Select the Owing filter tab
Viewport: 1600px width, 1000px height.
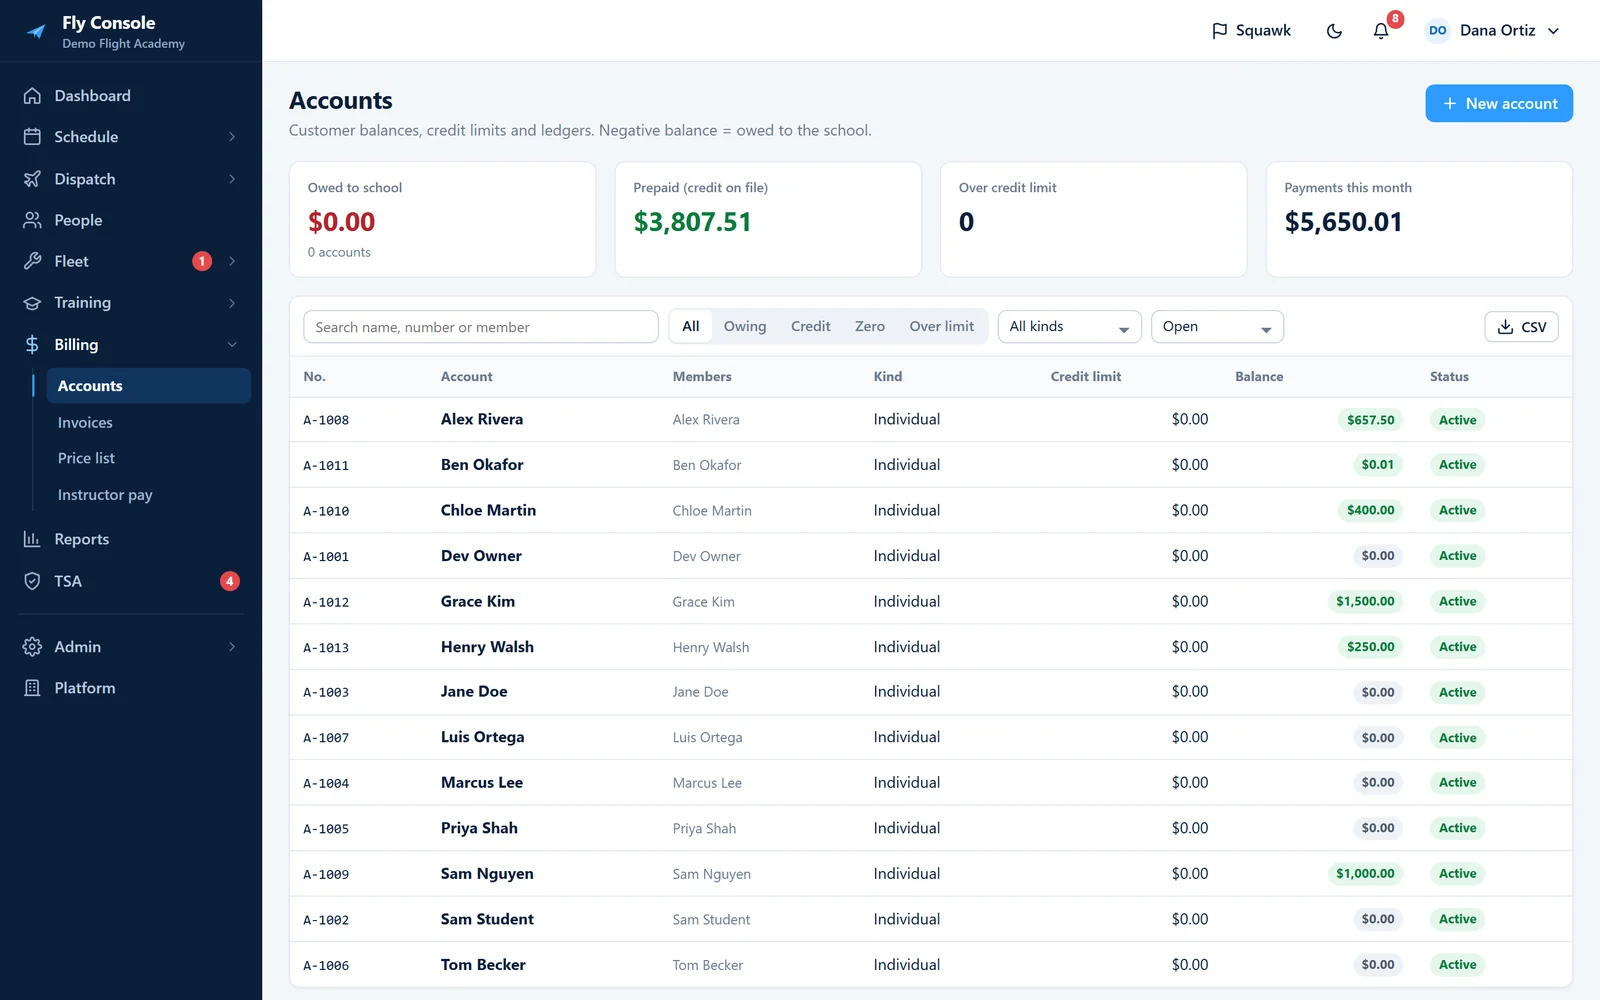pyautogui.click(x=745, y=327)
